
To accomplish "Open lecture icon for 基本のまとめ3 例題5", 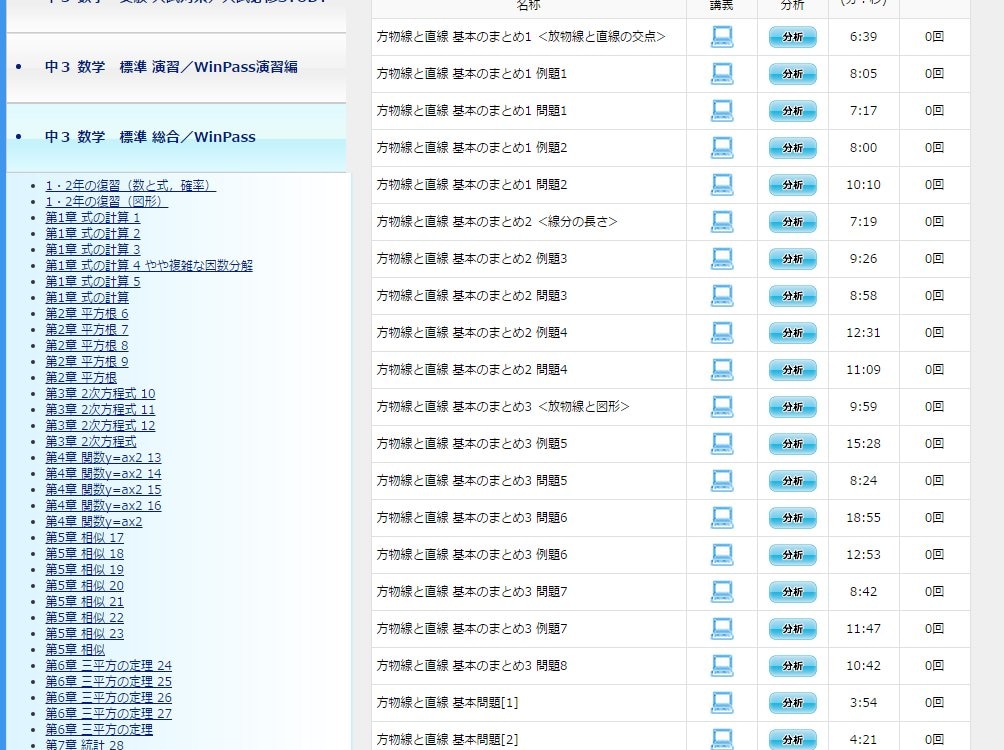I will 722,444.
